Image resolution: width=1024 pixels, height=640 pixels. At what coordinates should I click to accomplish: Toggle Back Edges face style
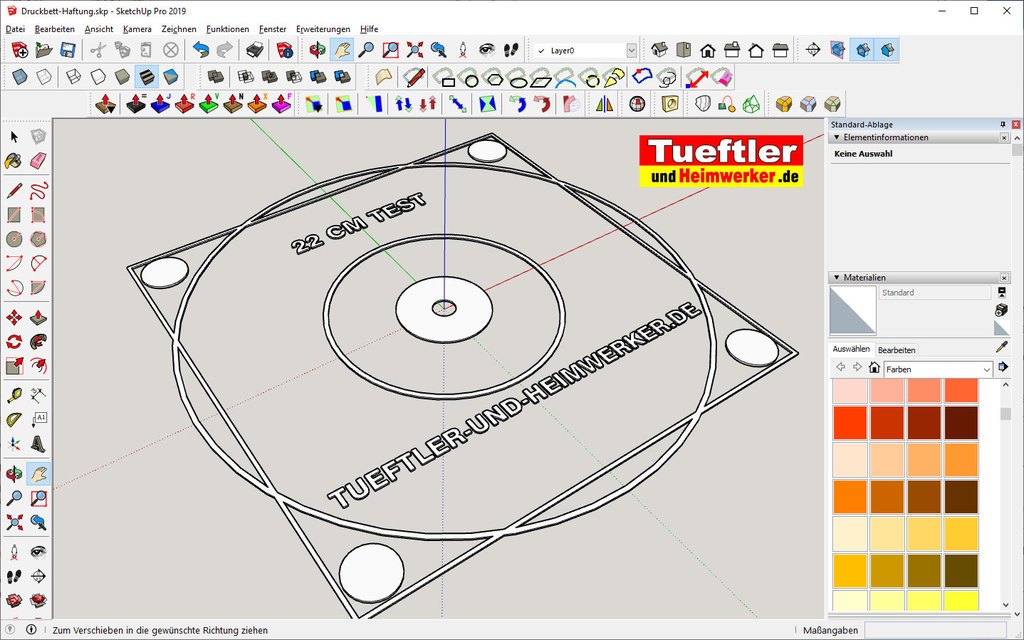click(x=44, y=77)
